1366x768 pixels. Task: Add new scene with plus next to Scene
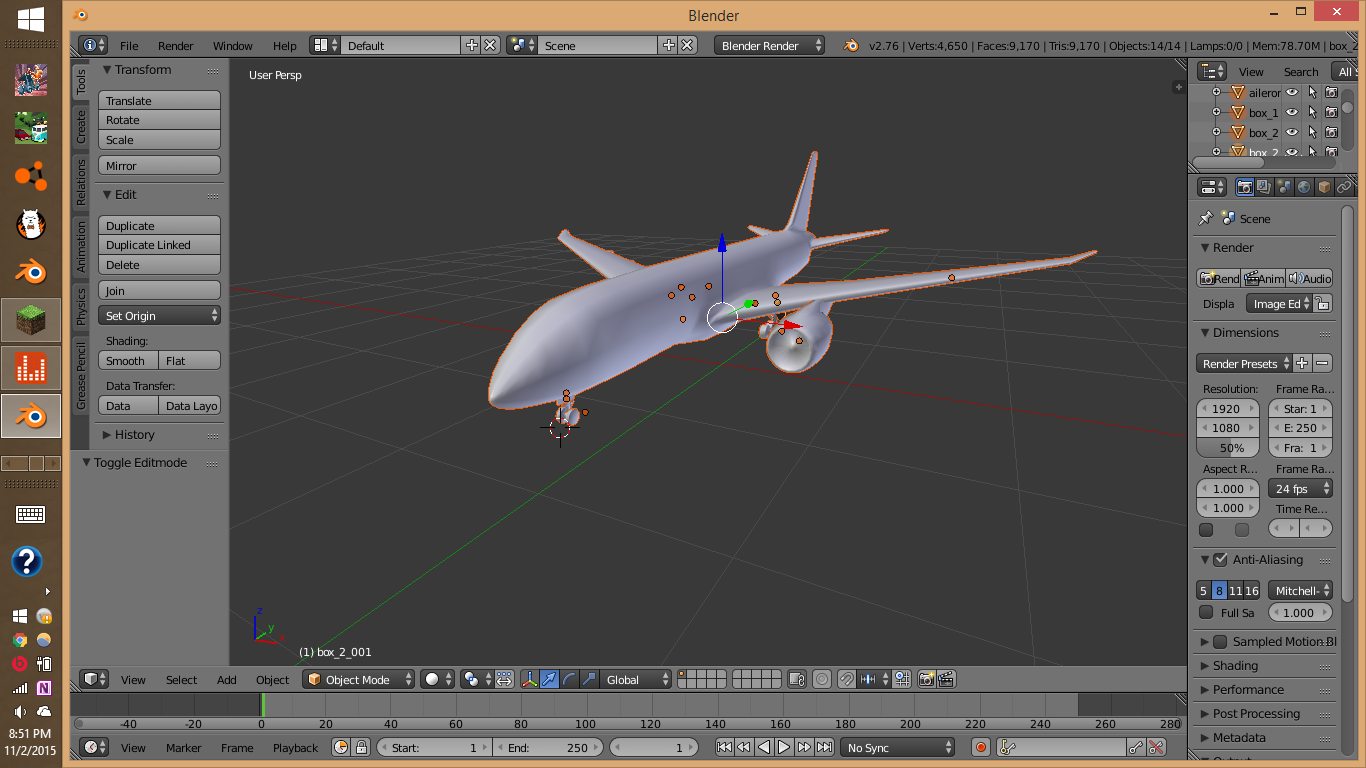click(669, 45)
